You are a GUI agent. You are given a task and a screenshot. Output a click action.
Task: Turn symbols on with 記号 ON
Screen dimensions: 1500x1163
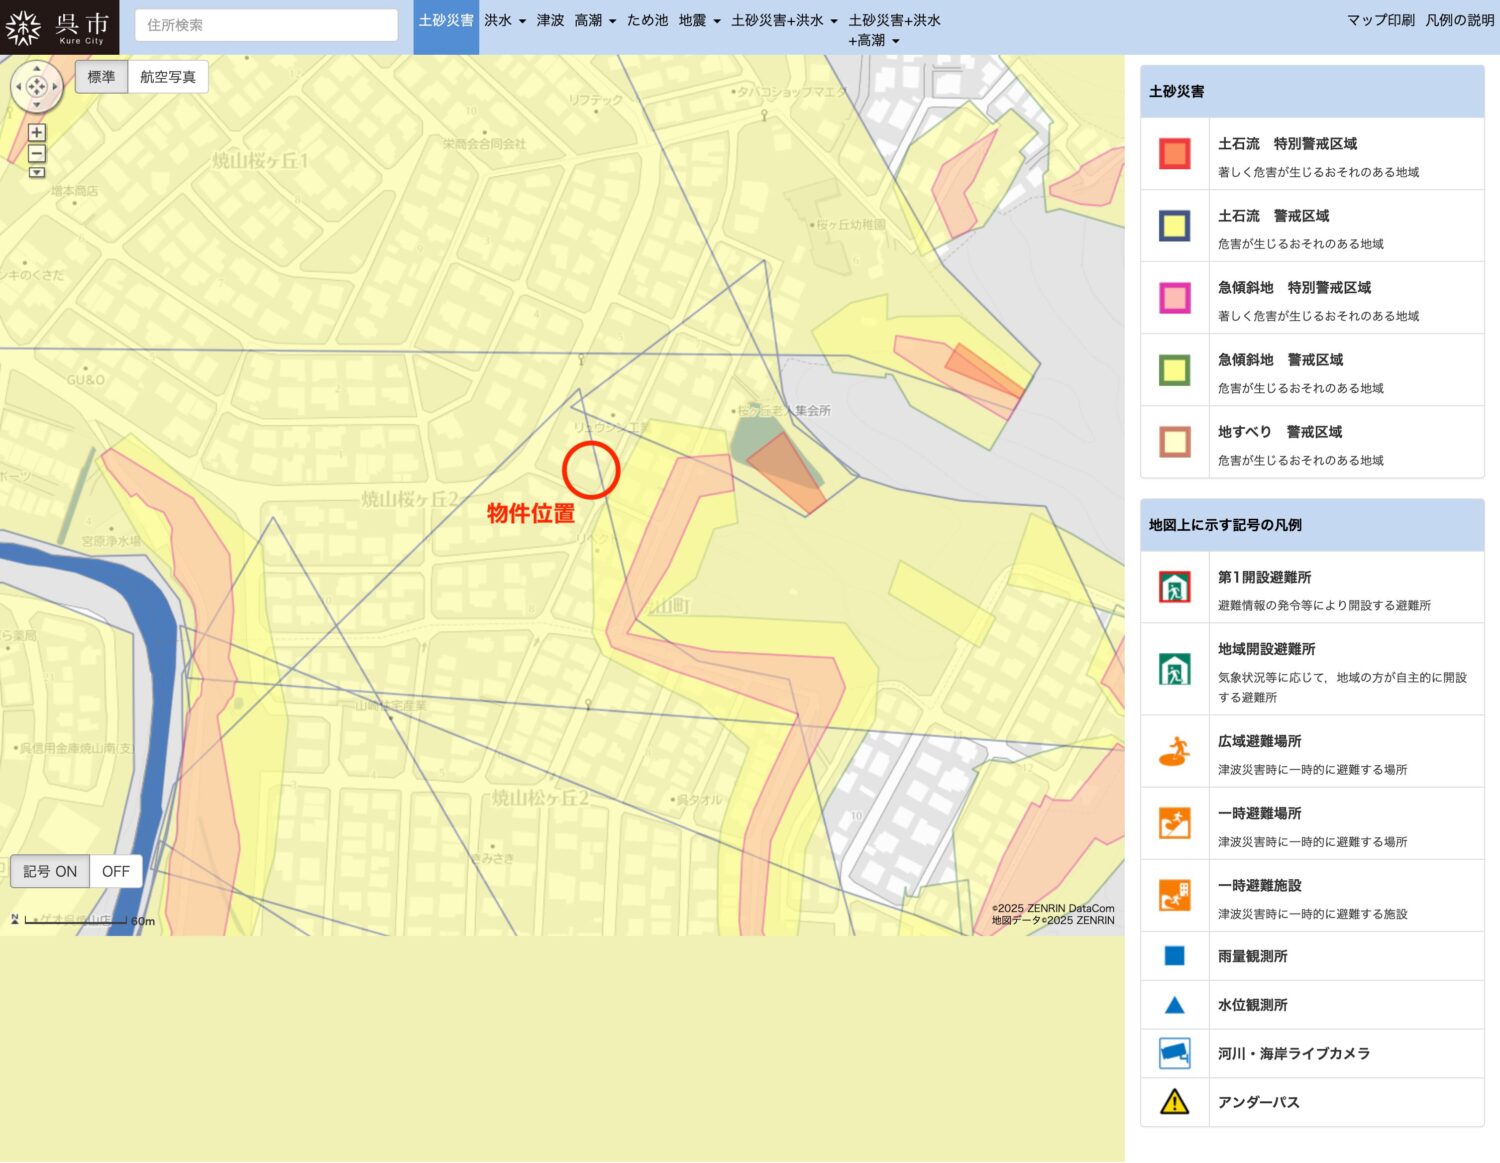point(50,871)
